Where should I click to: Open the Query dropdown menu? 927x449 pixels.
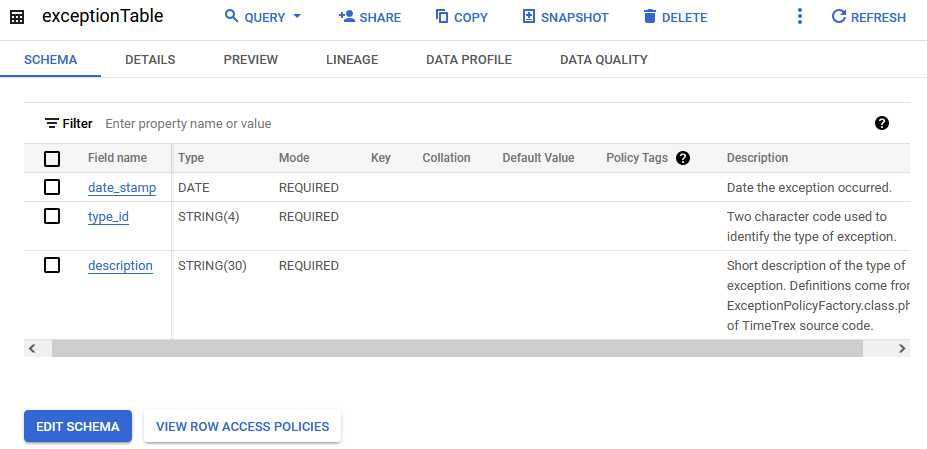[x=263, y=17]
